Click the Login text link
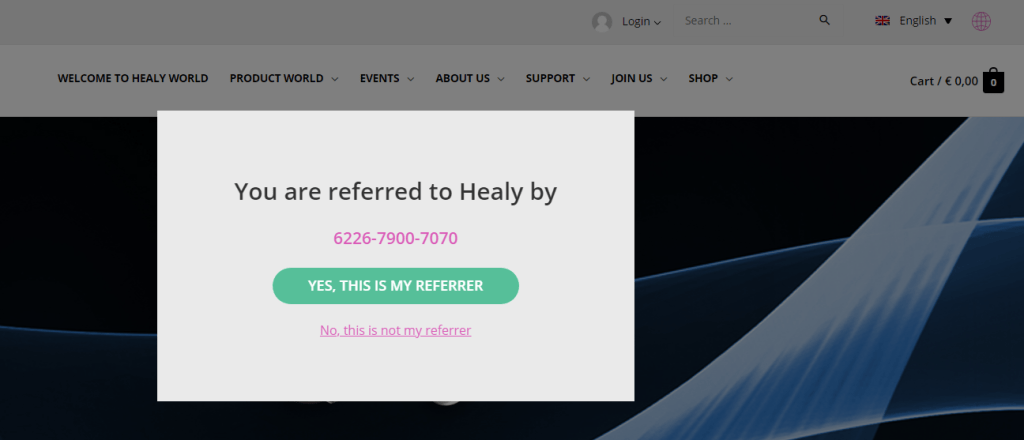Image resolution: width=1024 pixels, height=440 pixels. pyautogui.click(x=635, y=21)
